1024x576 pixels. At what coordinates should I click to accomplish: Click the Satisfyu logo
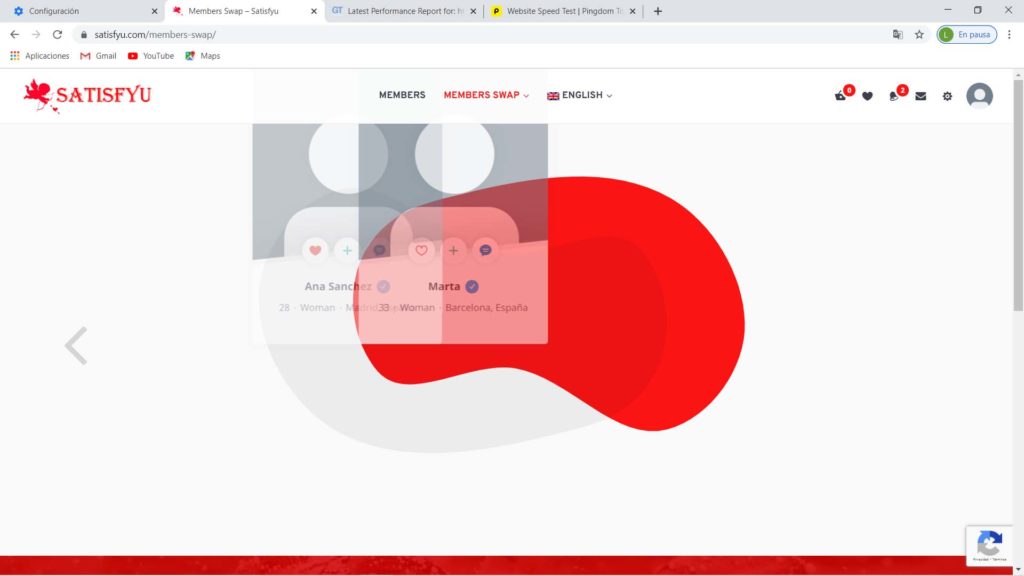[x=88, y=95]
